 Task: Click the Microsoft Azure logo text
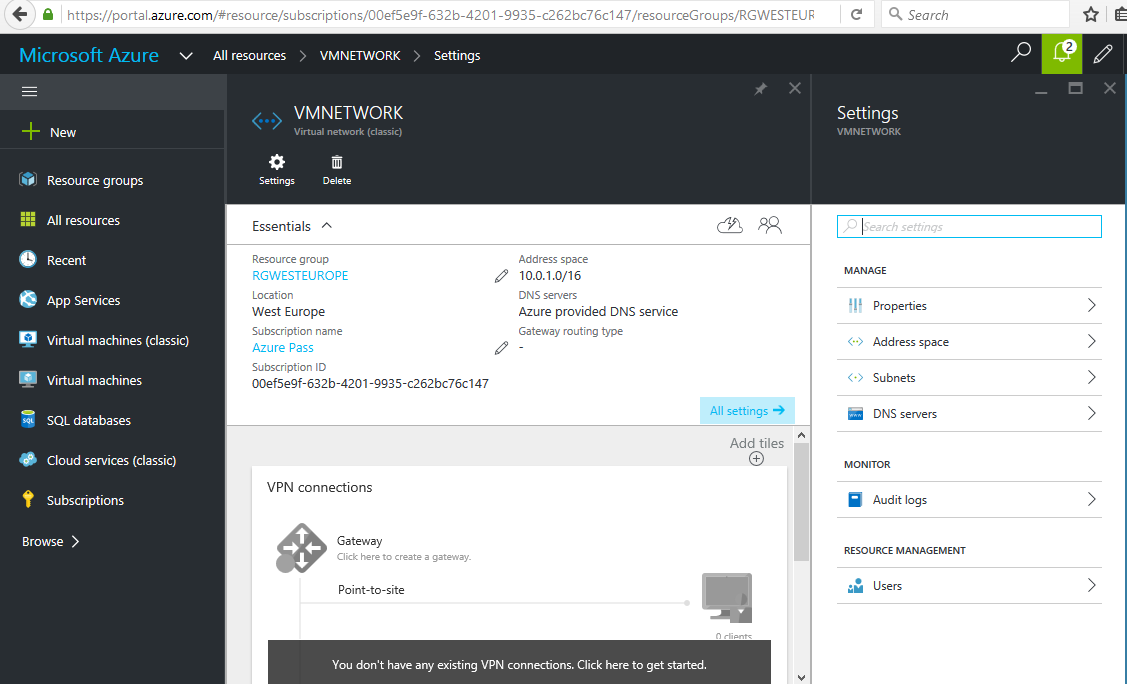click(x=89, y=55)
